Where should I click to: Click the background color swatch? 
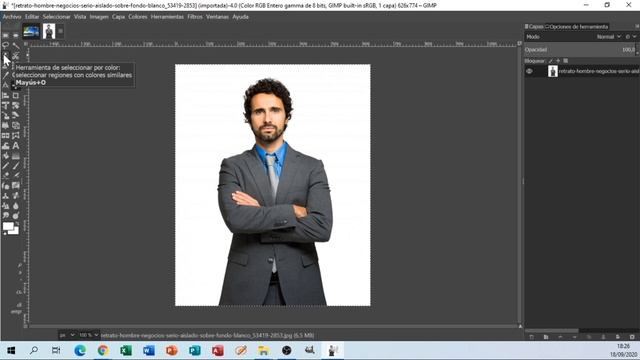point(15,231)
